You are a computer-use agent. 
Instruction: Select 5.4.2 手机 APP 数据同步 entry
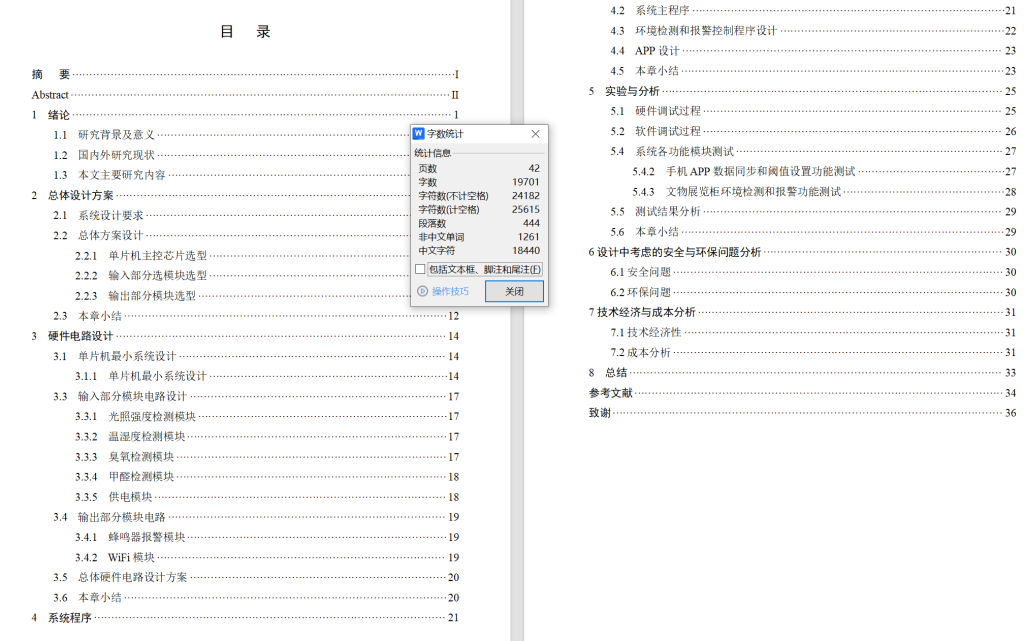click(760, 171)
